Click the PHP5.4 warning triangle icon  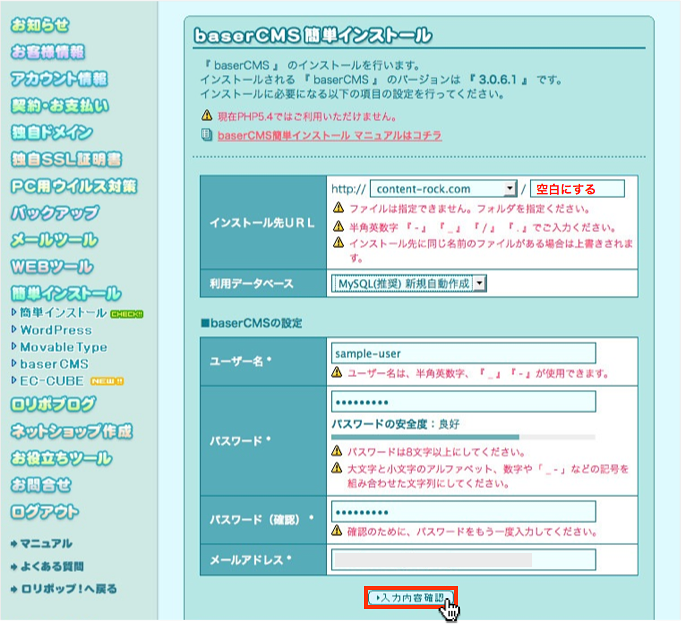pos(207,116)
